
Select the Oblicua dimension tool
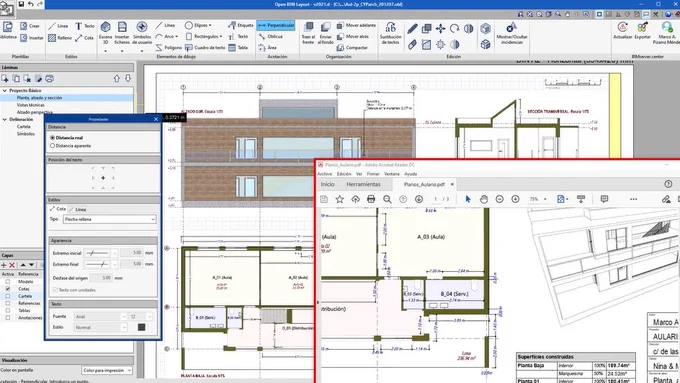point(271,37)
